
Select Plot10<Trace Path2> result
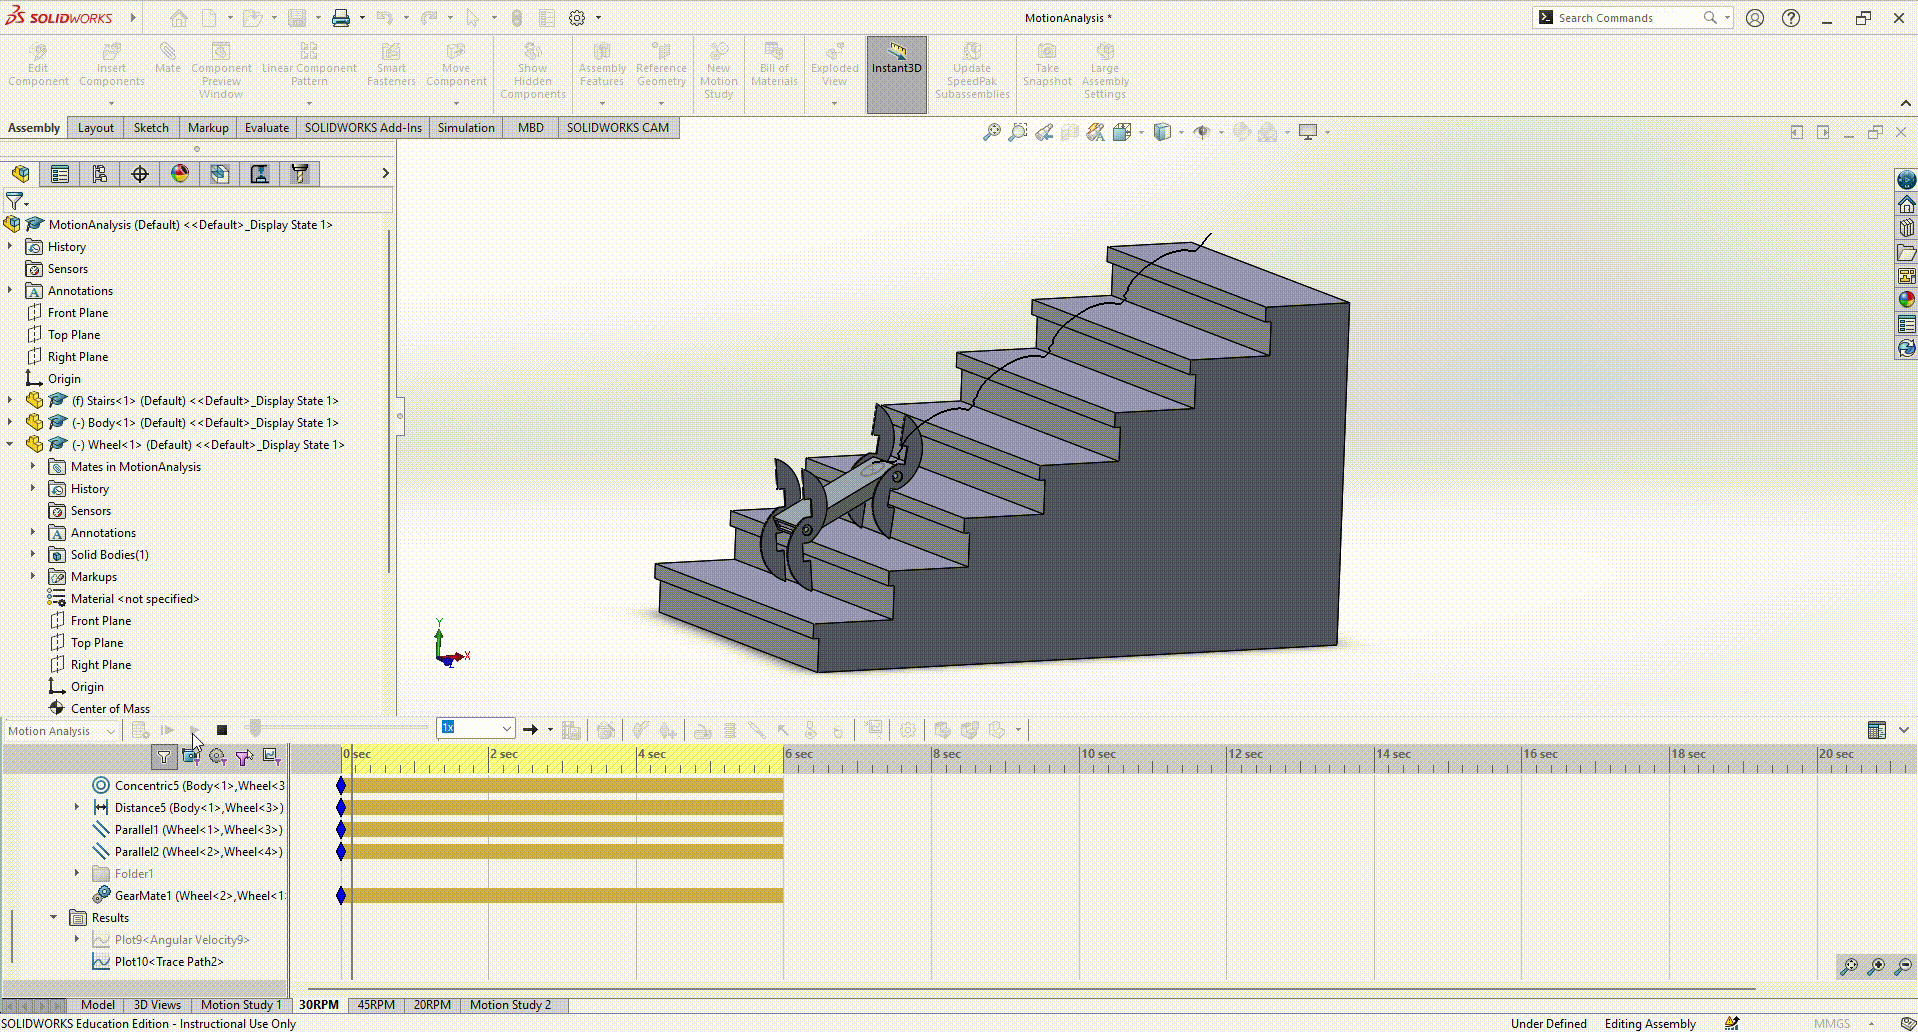tap(168, 962)
